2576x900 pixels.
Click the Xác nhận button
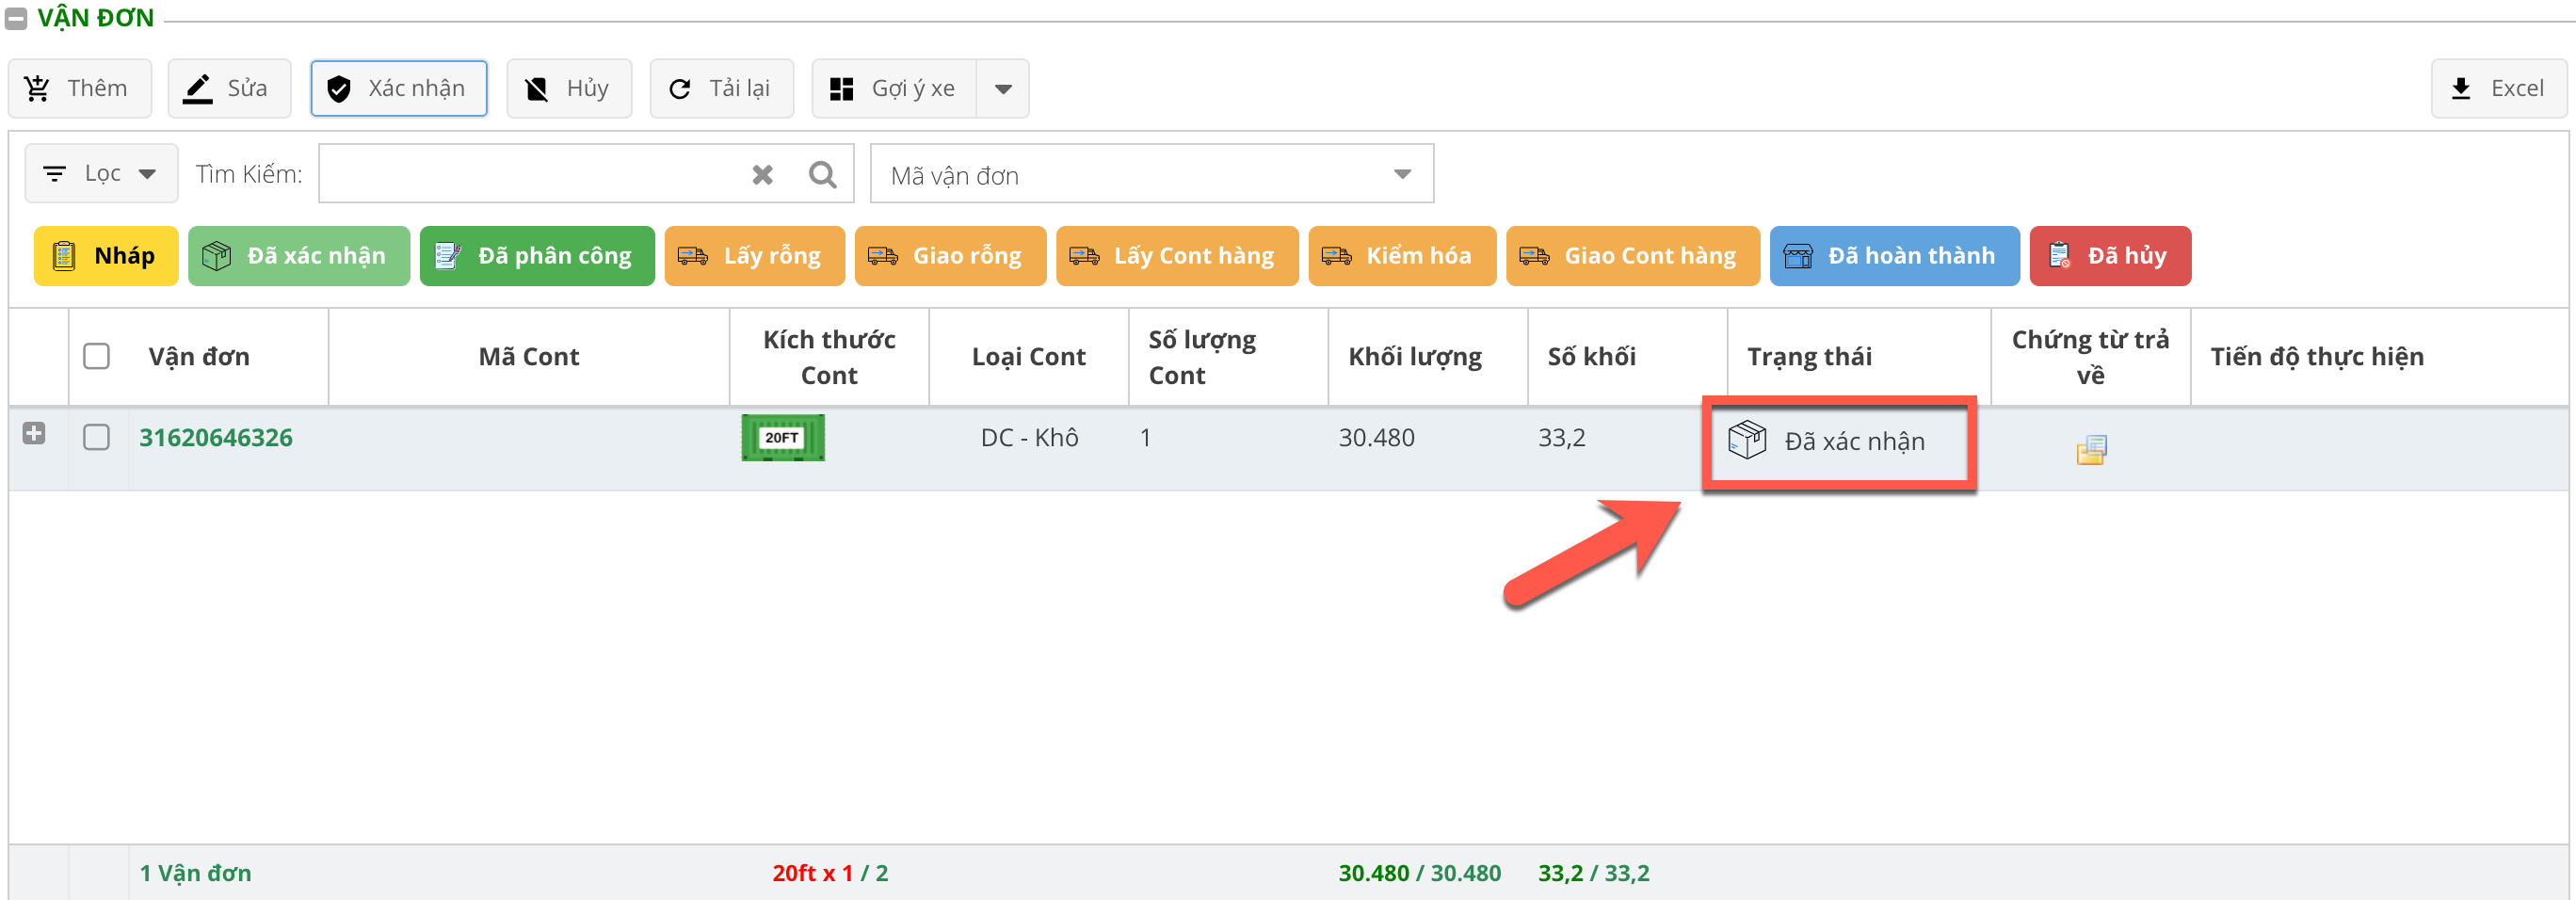(398, 89)
